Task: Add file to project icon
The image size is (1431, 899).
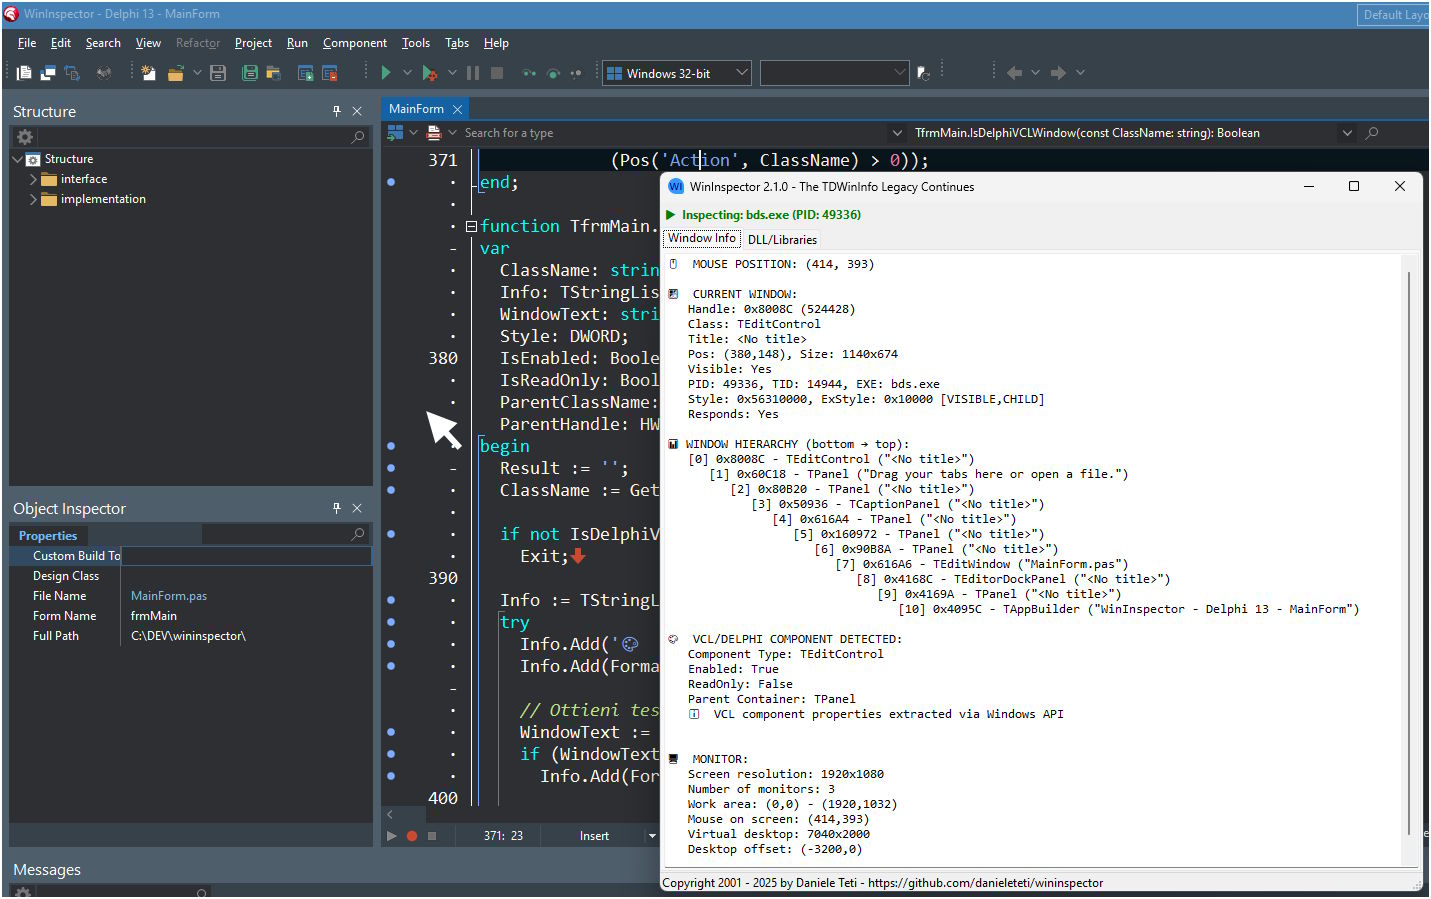Action: [x=305, y=72]
